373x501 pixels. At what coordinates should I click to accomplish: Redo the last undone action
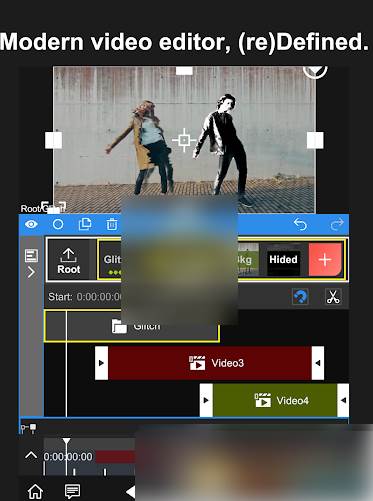tap(337, 224)
